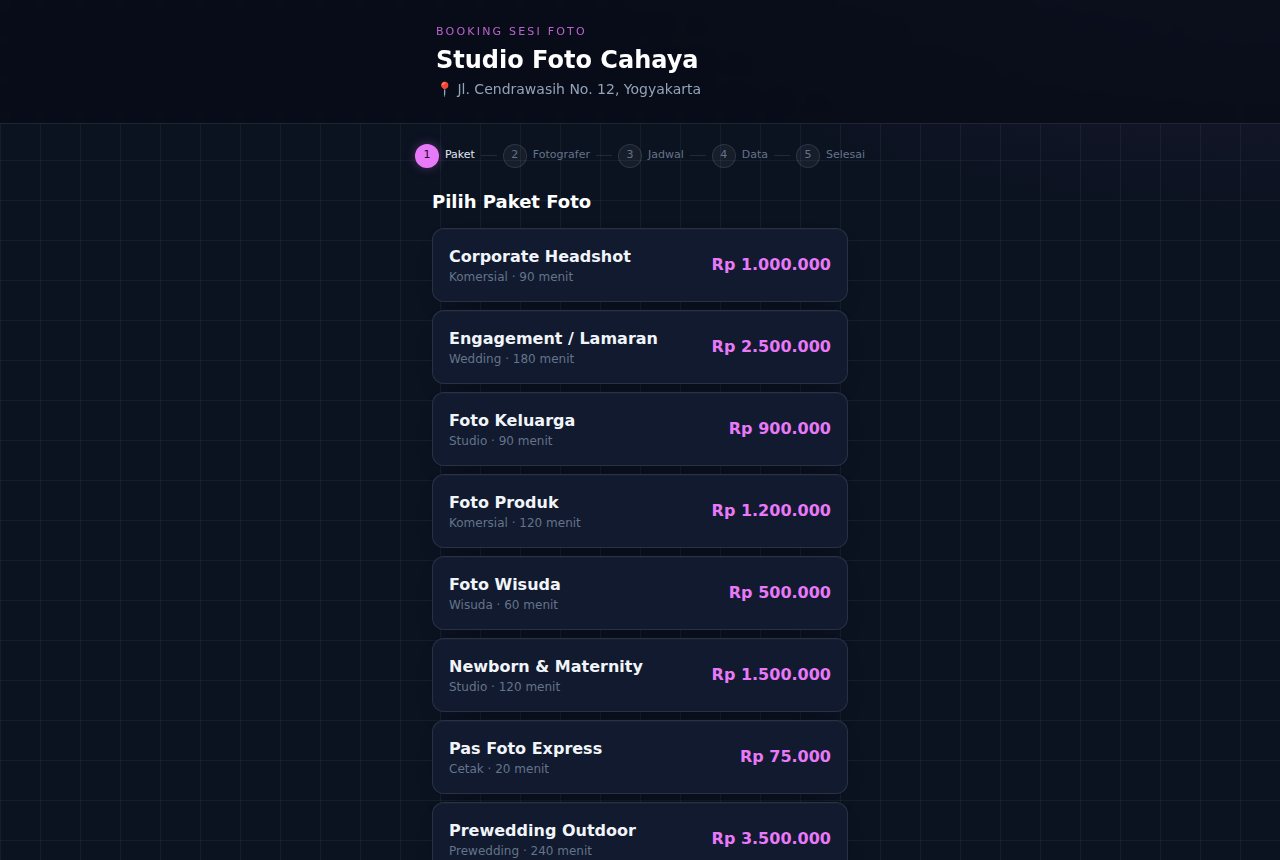Click the step 1 Paket circle
This screenshot has height=860, width=1280.
click(x=427, y=155)
